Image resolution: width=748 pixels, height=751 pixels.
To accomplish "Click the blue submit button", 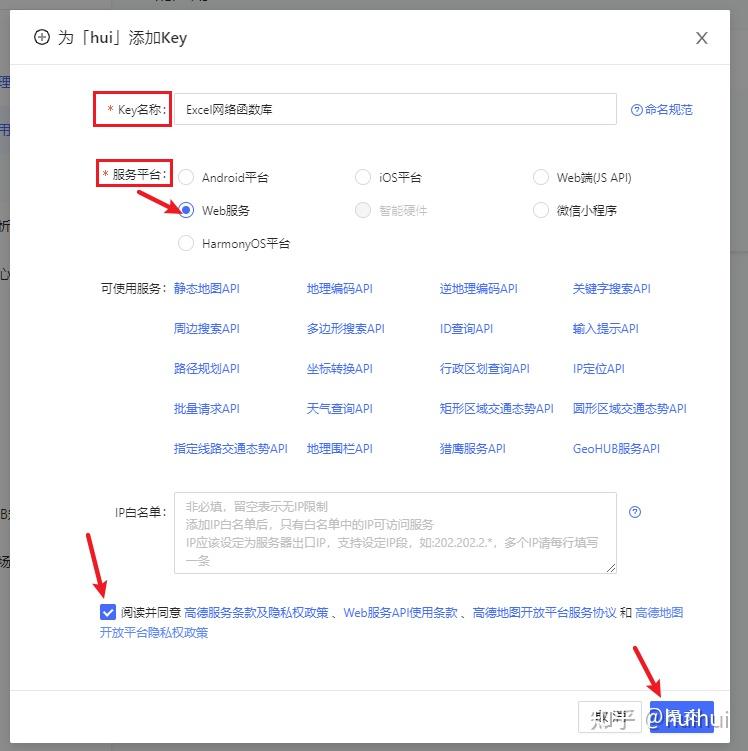I will click(681, 717).
